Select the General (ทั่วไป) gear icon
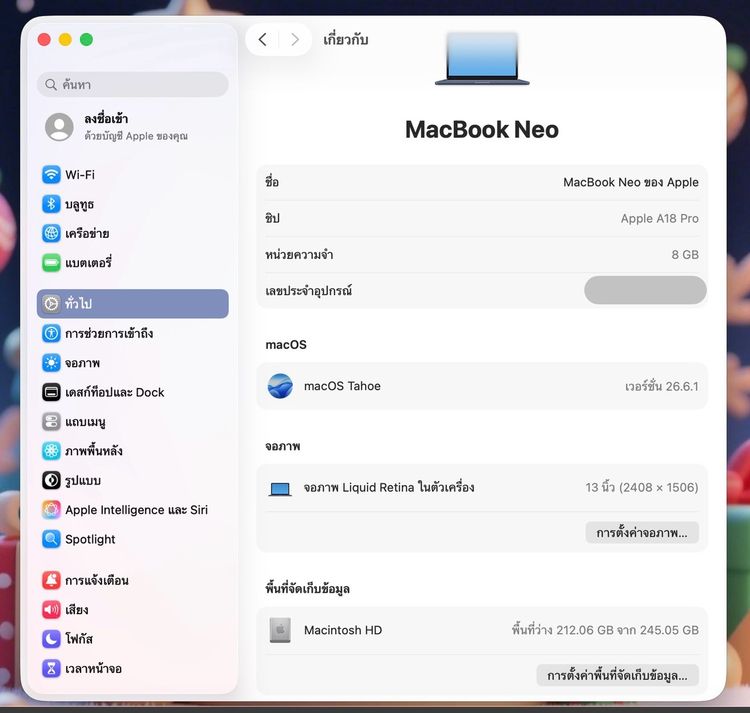The image size is (750, 713). pos(51,304)
